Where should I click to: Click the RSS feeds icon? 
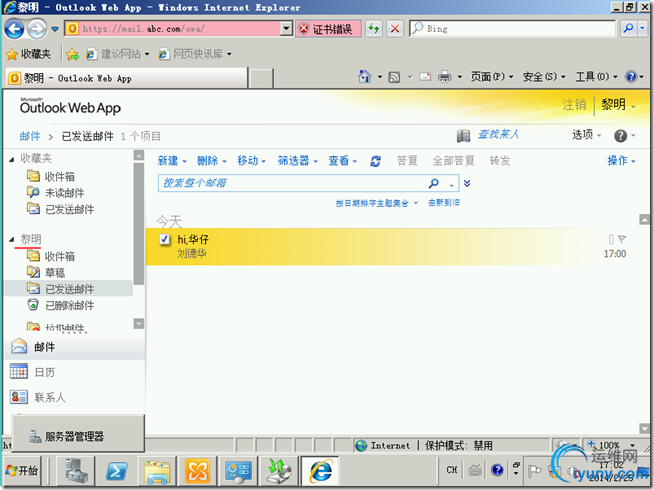click(x=394, y=77)
